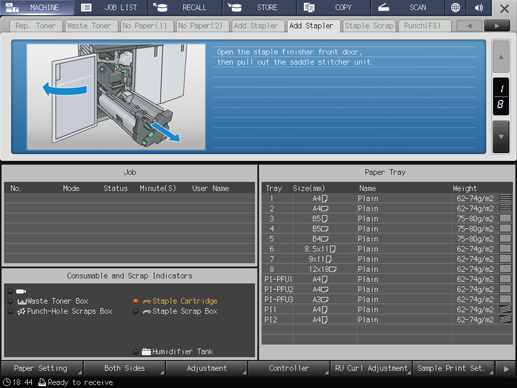This screenshot has width=517, height=388.
Task: Open the JOB LIST screen
Action: (x=111, y=8)
